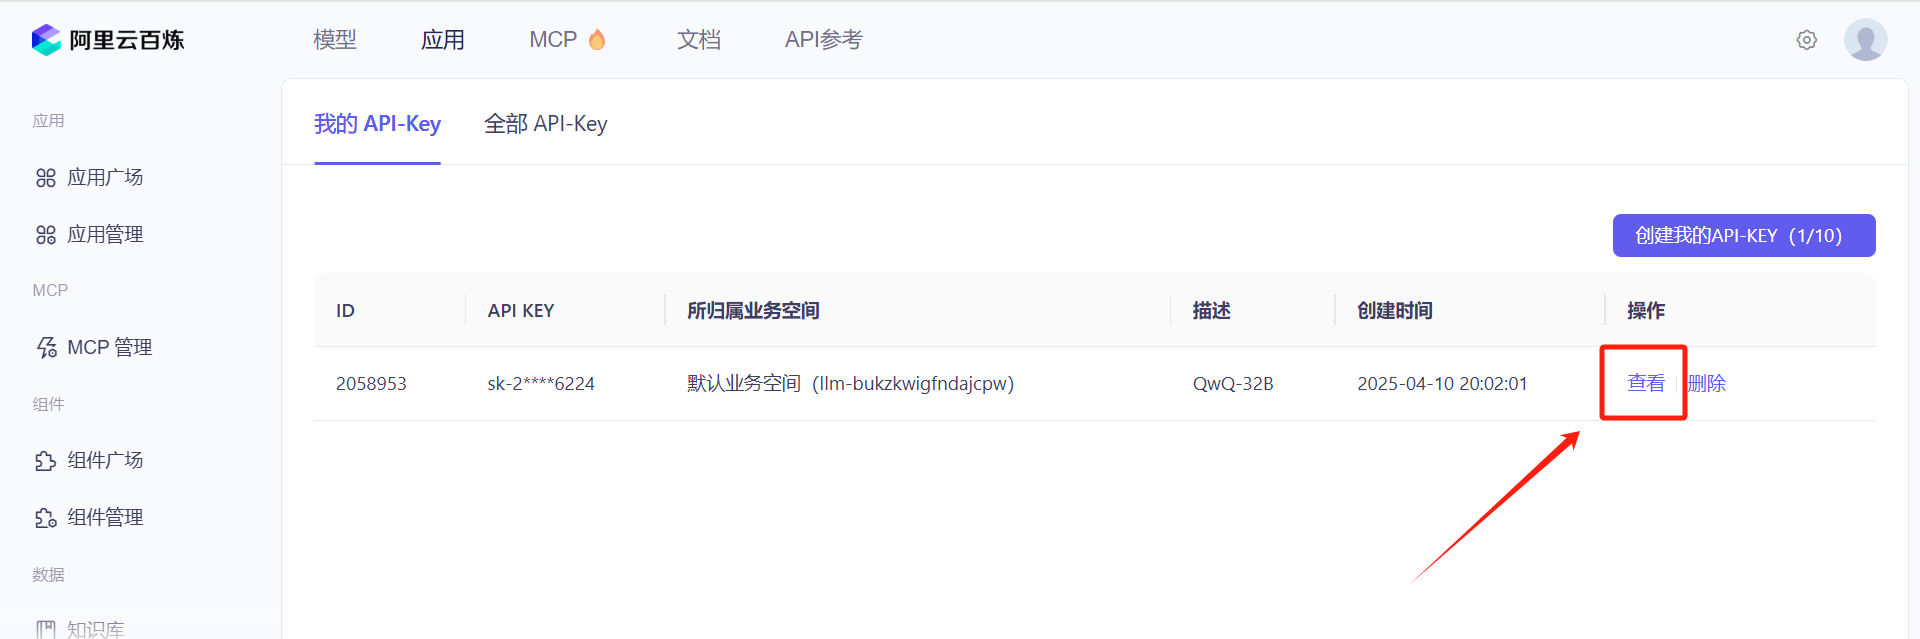This screenshot has height=639, width=1920.
Task: Open the 文档 top menu
Action: pos(699,40)
